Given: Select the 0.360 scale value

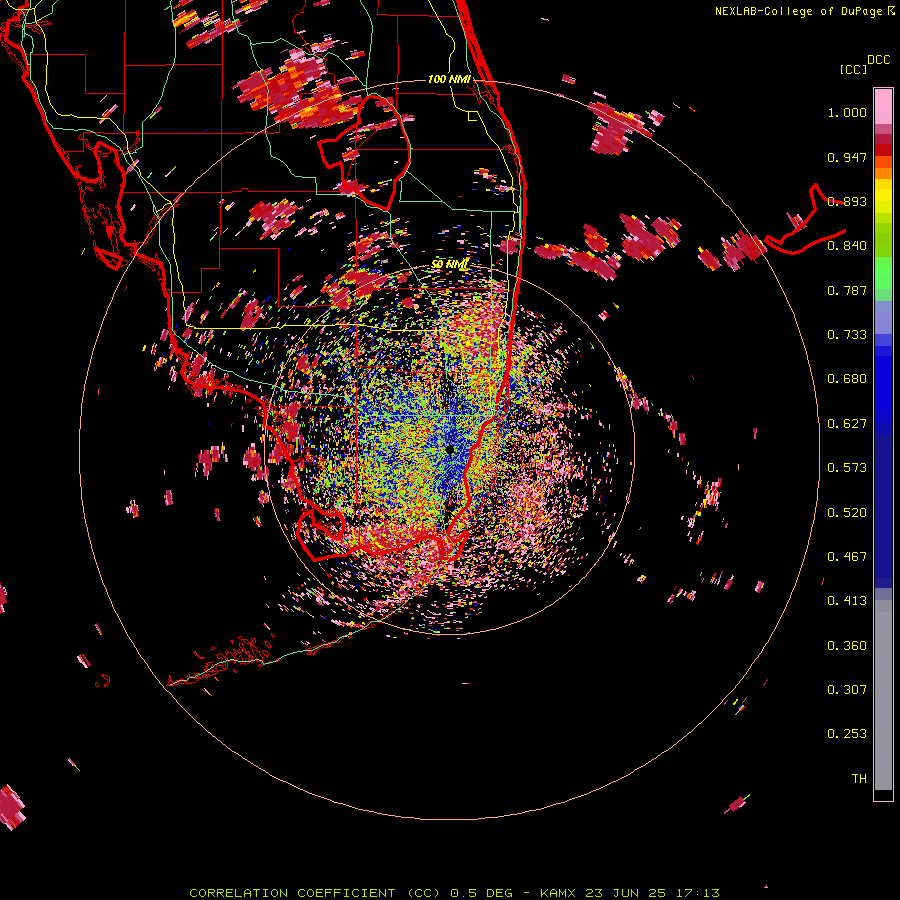Looking at the screenshot, I should click(847, 646).
